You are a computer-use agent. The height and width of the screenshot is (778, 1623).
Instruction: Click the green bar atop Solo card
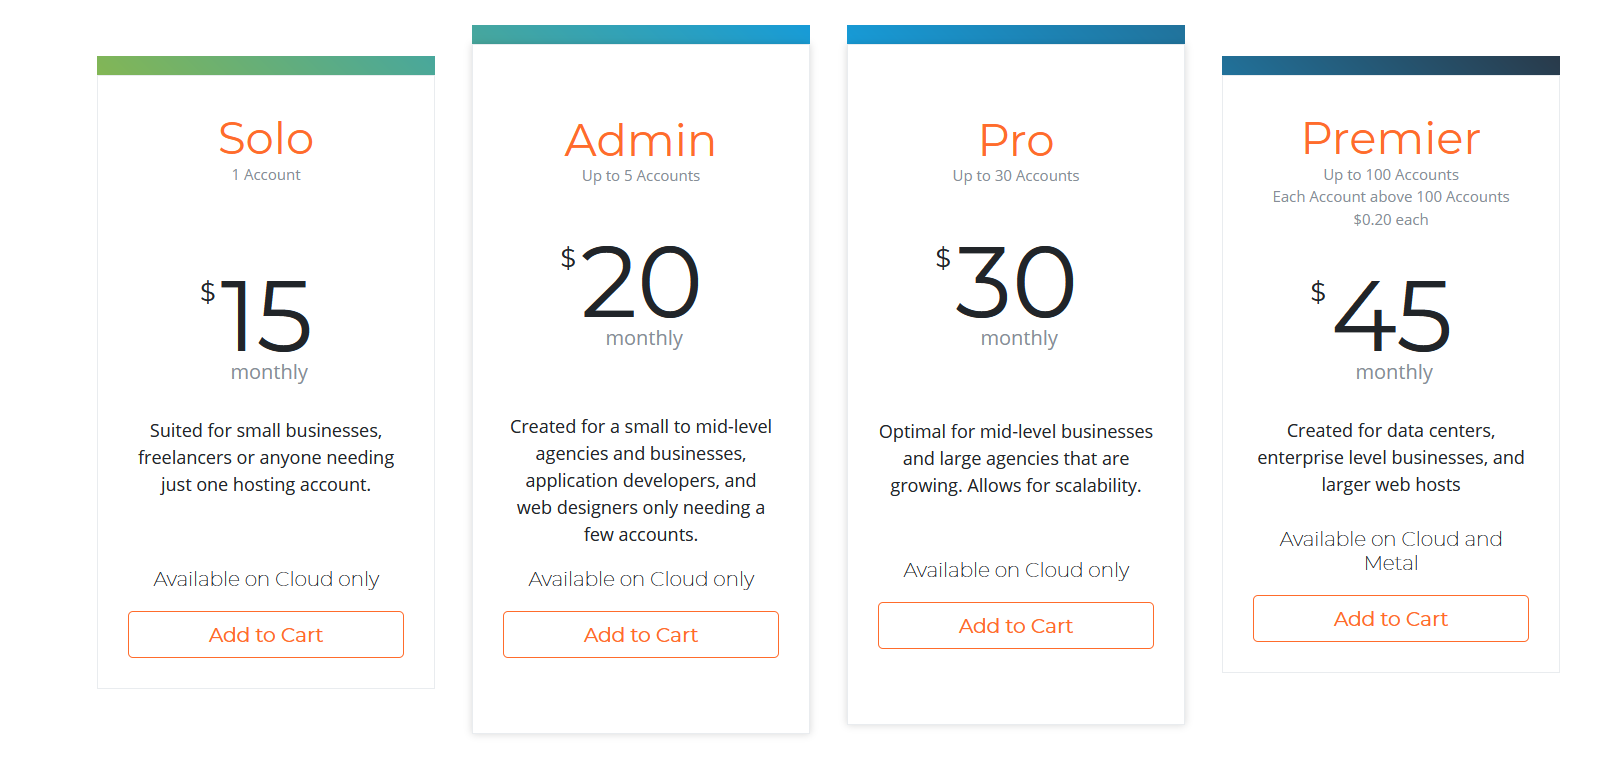266,66
